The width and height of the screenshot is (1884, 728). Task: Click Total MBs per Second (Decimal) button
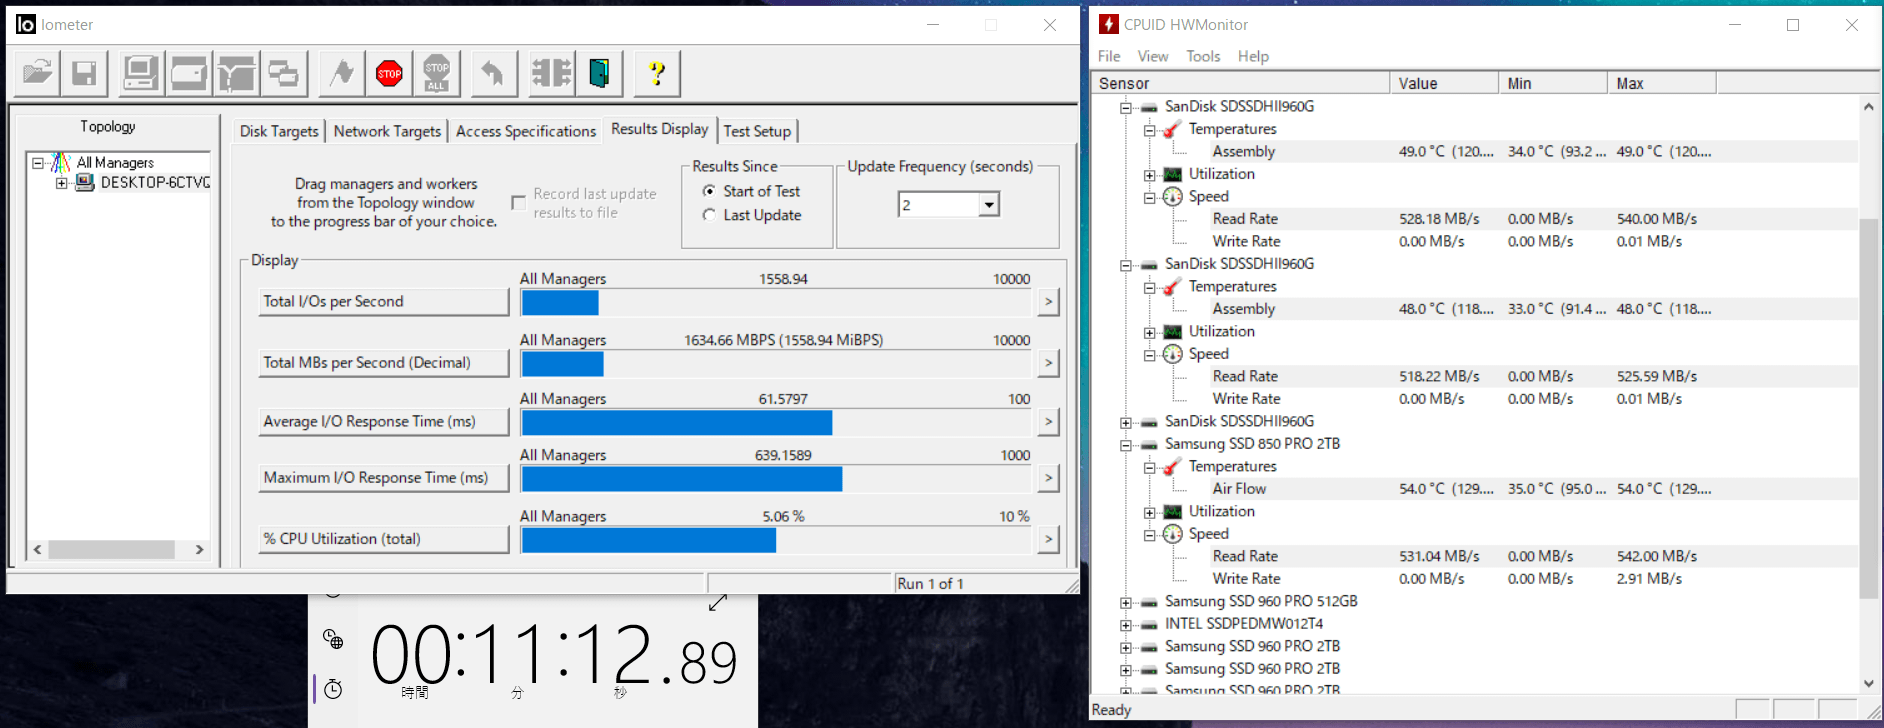(x=384, y=363)
